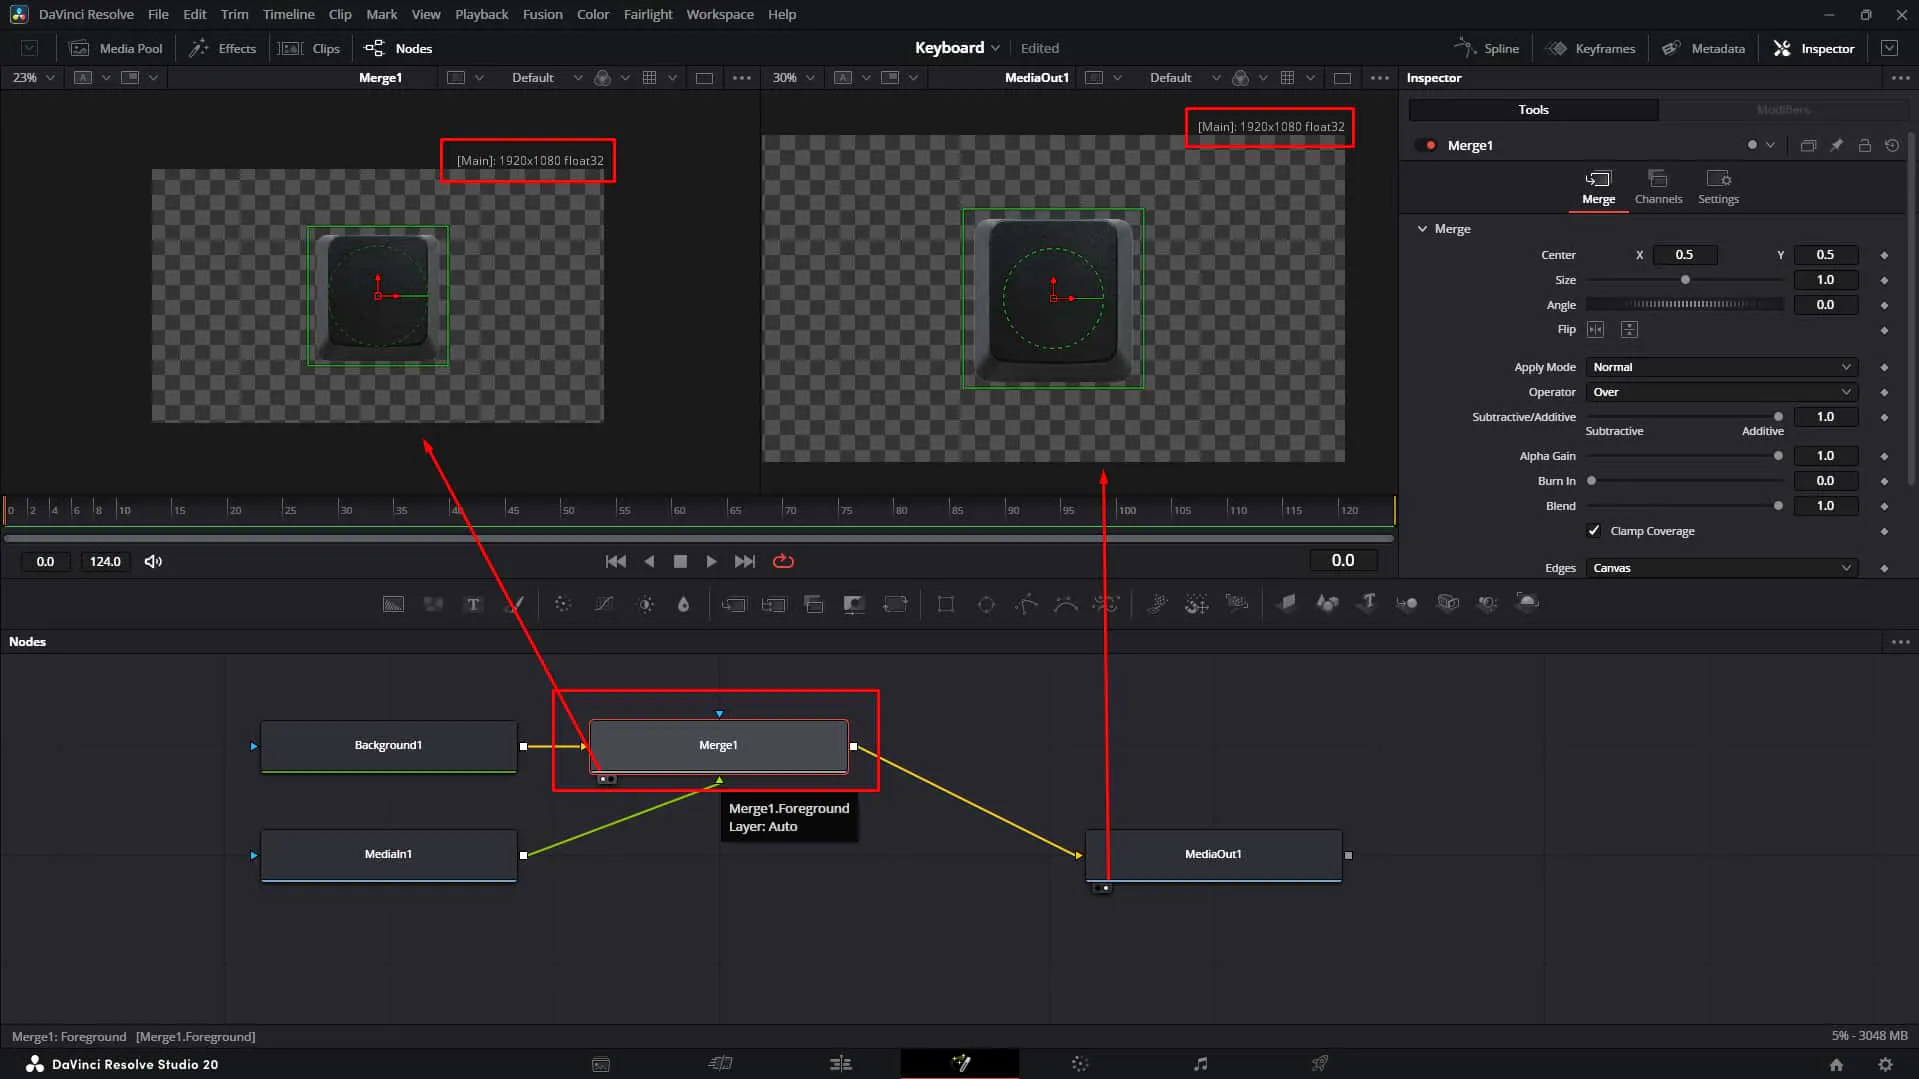This screenshot has width=1919, height=1079.
Task: Open right viewer zoom dropdown at 30%
Action: tap(794, 78)
